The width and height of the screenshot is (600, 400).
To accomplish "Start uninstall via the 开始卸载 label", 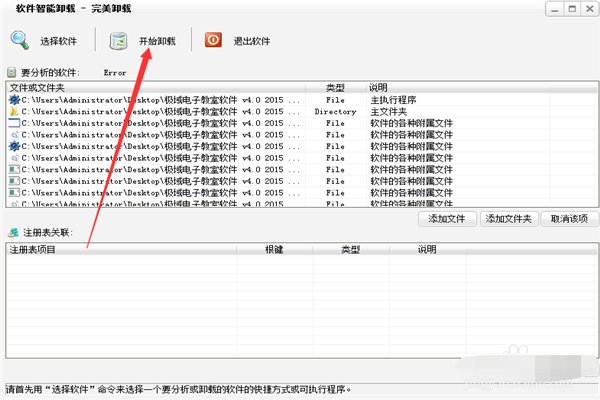I will pos(157,41).
